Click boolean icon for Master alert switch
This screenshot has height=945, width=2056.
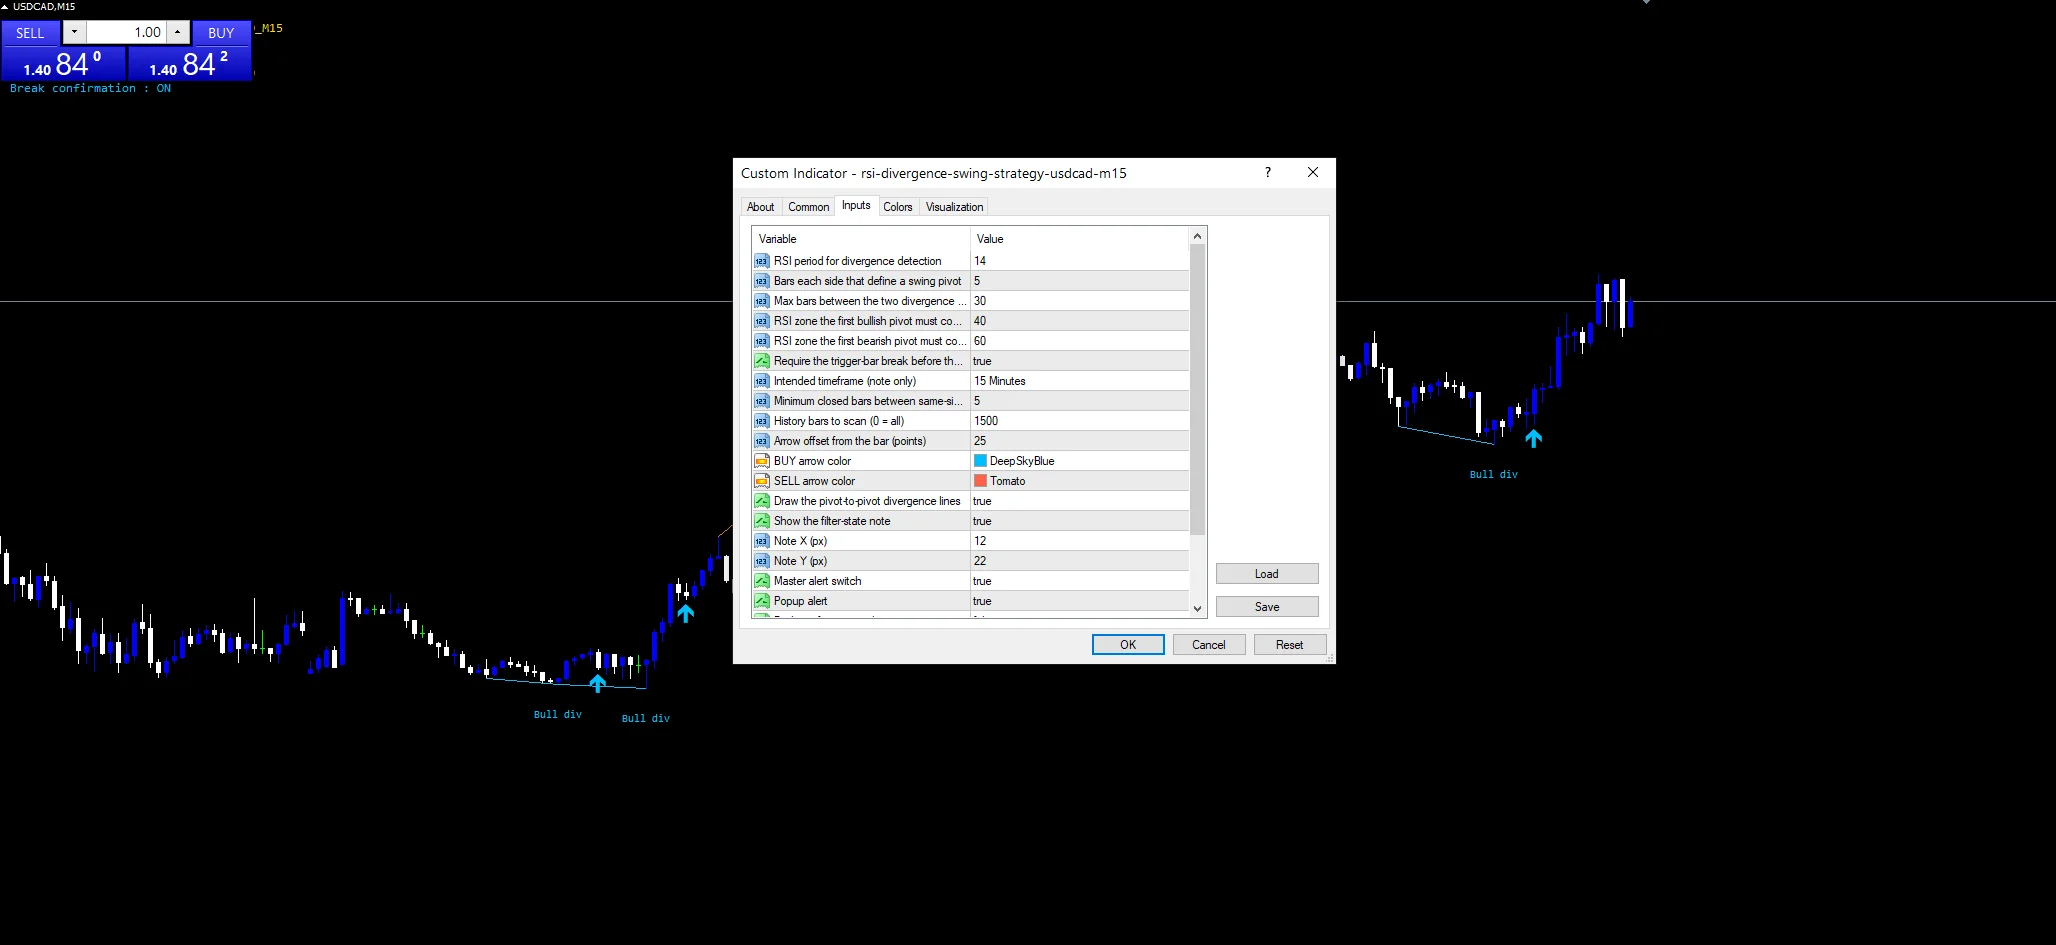click(x=762, y=581)
